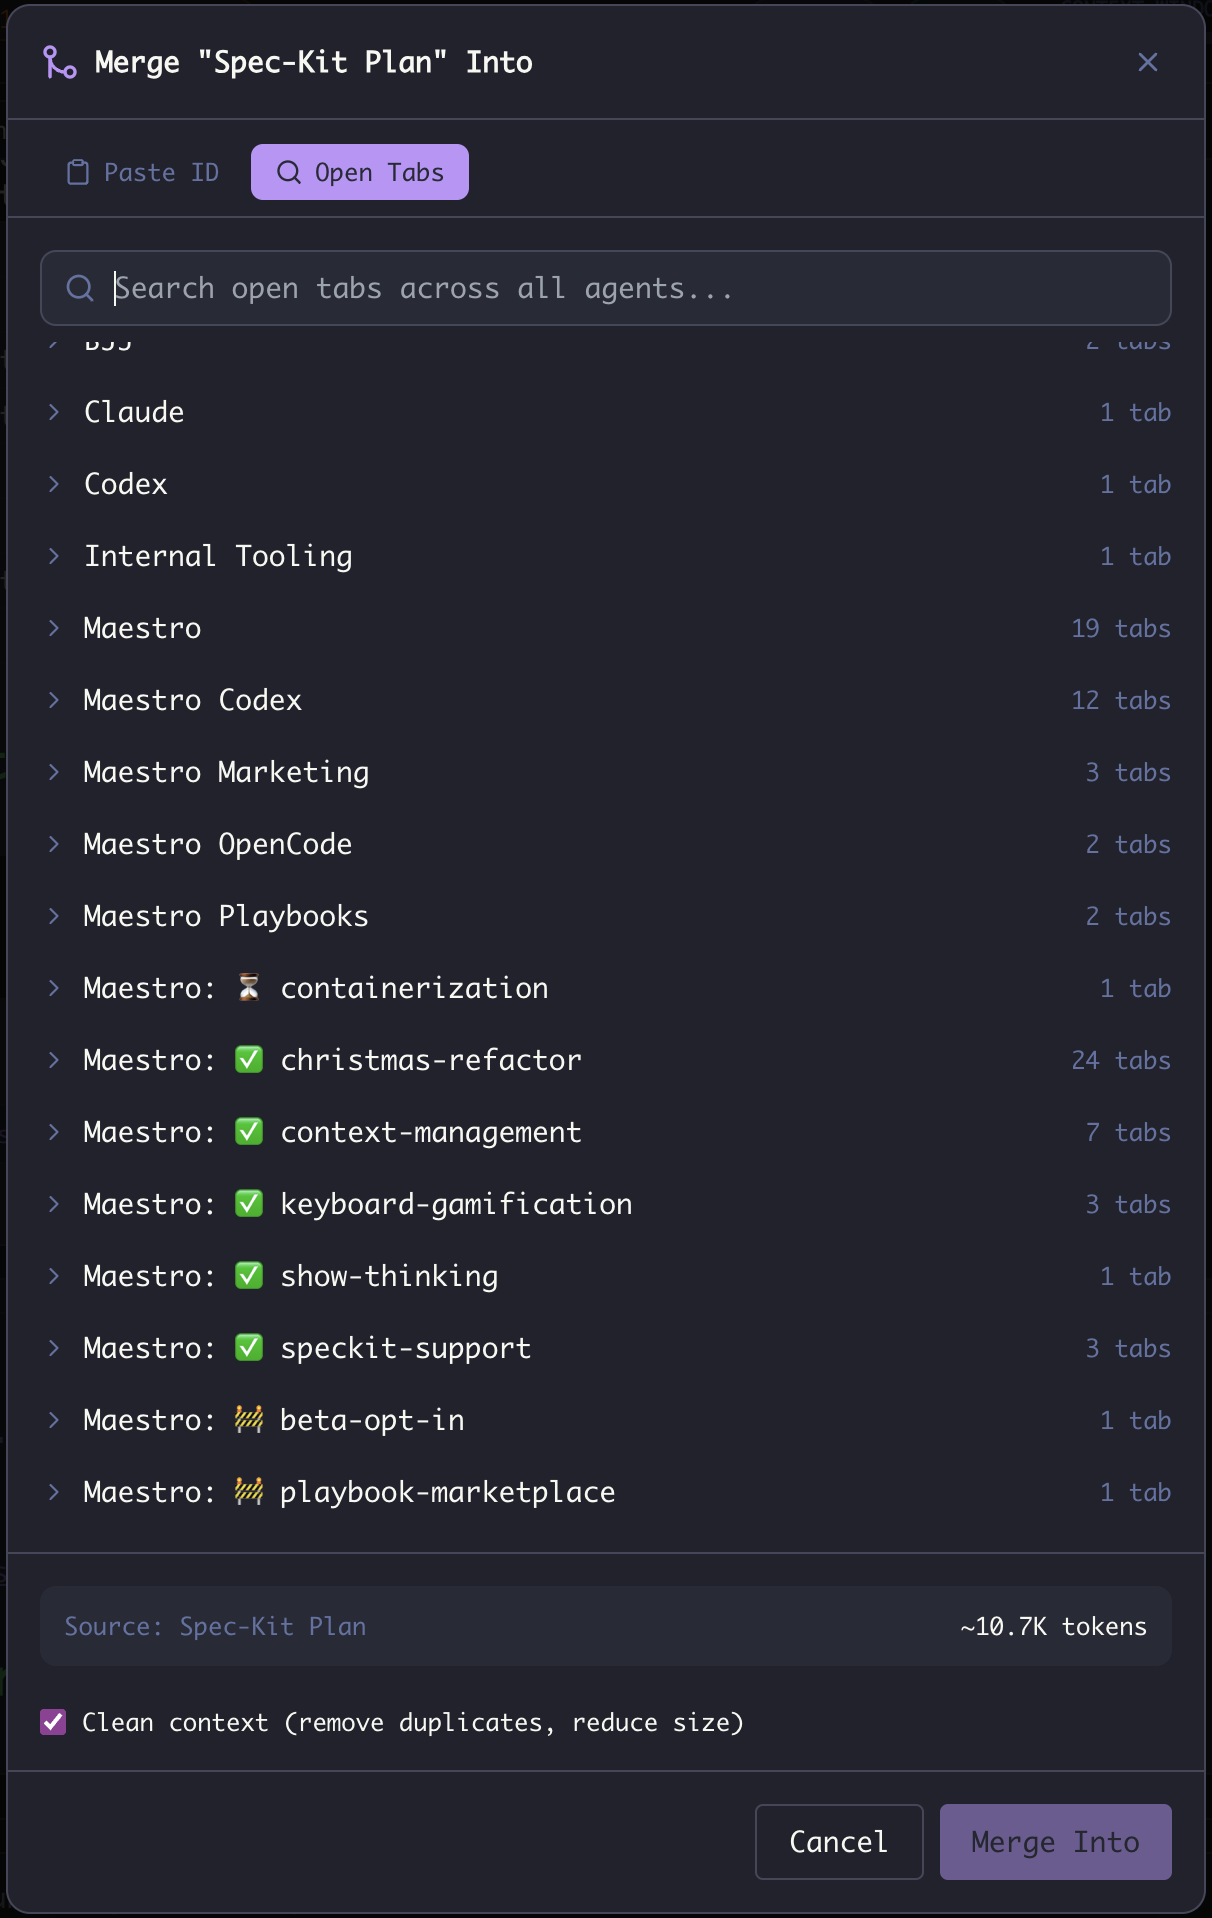
Task: Click the construction icon beside playbook-marketplace
Action: [247, 1491]
